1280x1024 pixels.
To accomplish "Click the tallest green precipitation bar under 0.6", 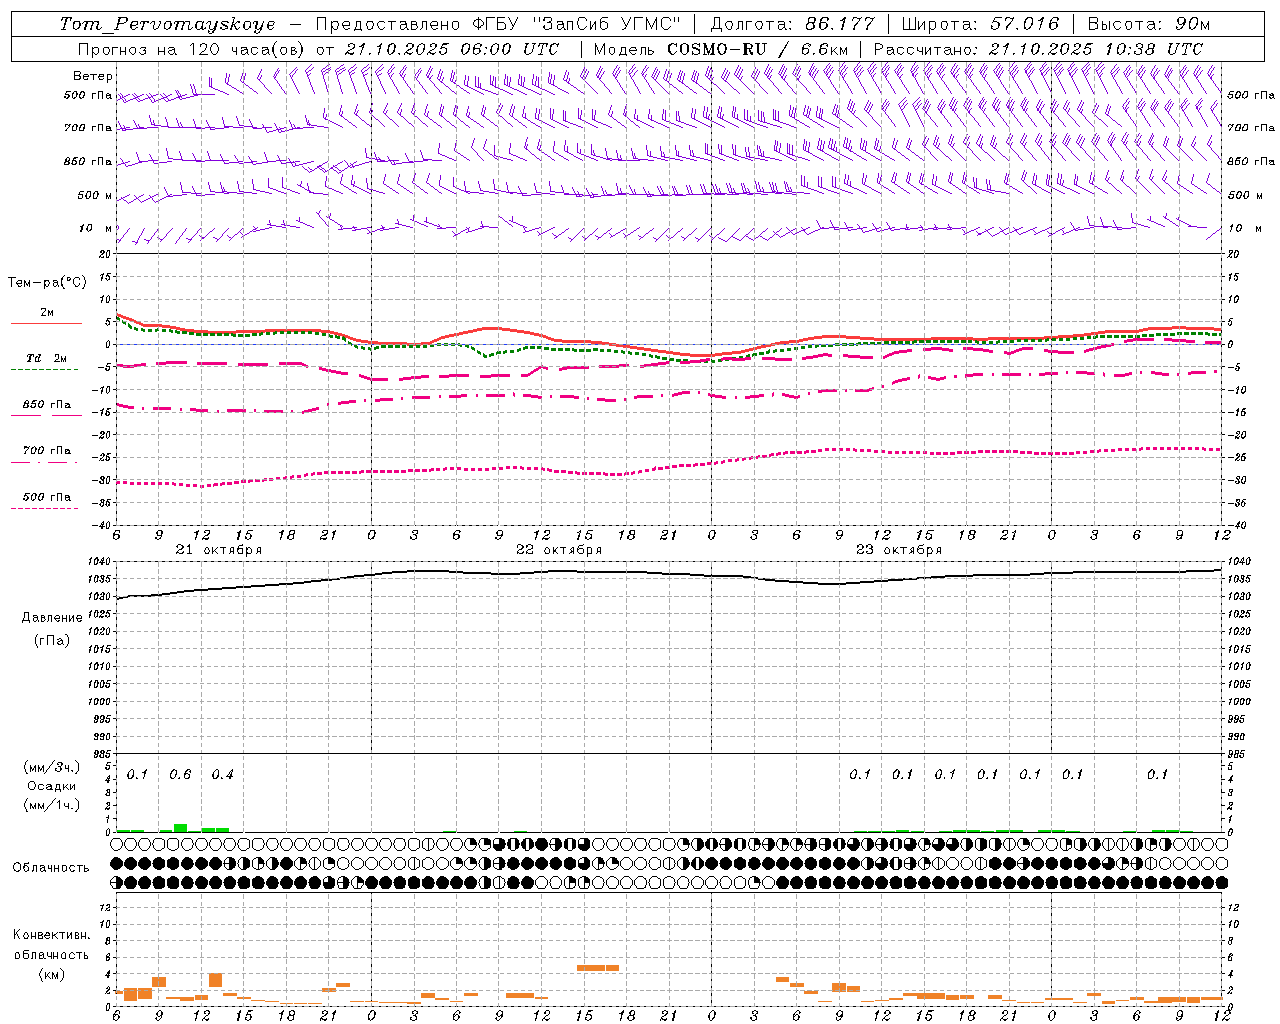I will point(181,828).
